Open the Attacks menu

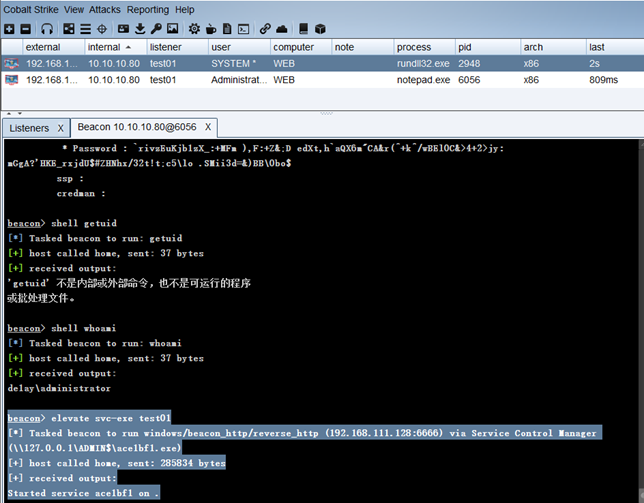tap(105, 9)
